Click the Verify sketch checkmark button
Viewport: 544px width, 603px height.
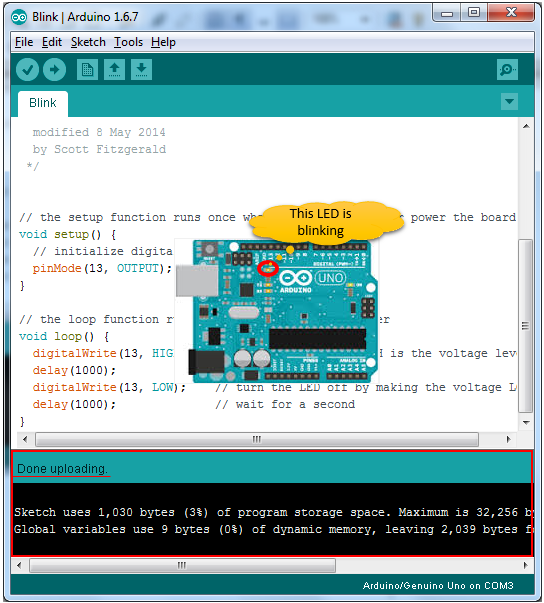point(27,70)
